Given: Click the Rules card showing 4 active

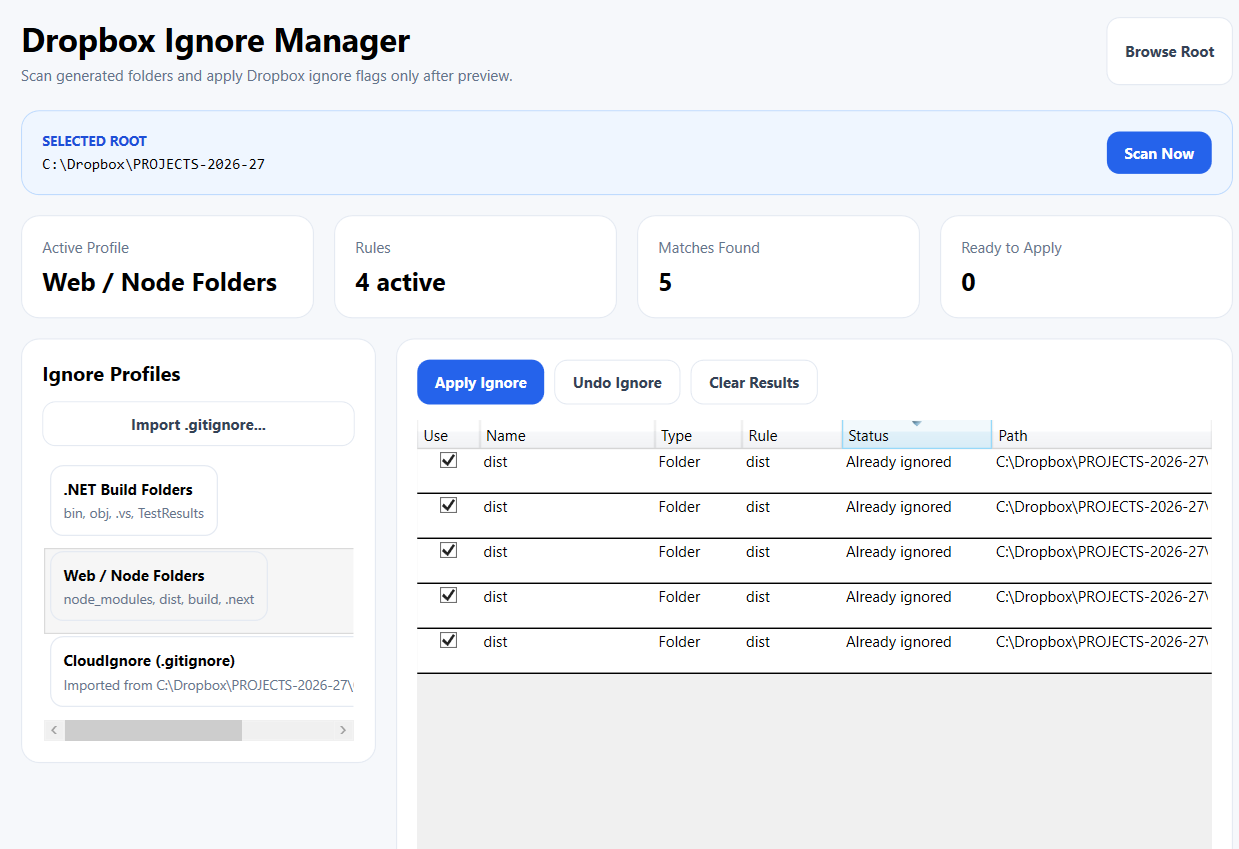Looking at the screenshot, I should coord(475,267).
